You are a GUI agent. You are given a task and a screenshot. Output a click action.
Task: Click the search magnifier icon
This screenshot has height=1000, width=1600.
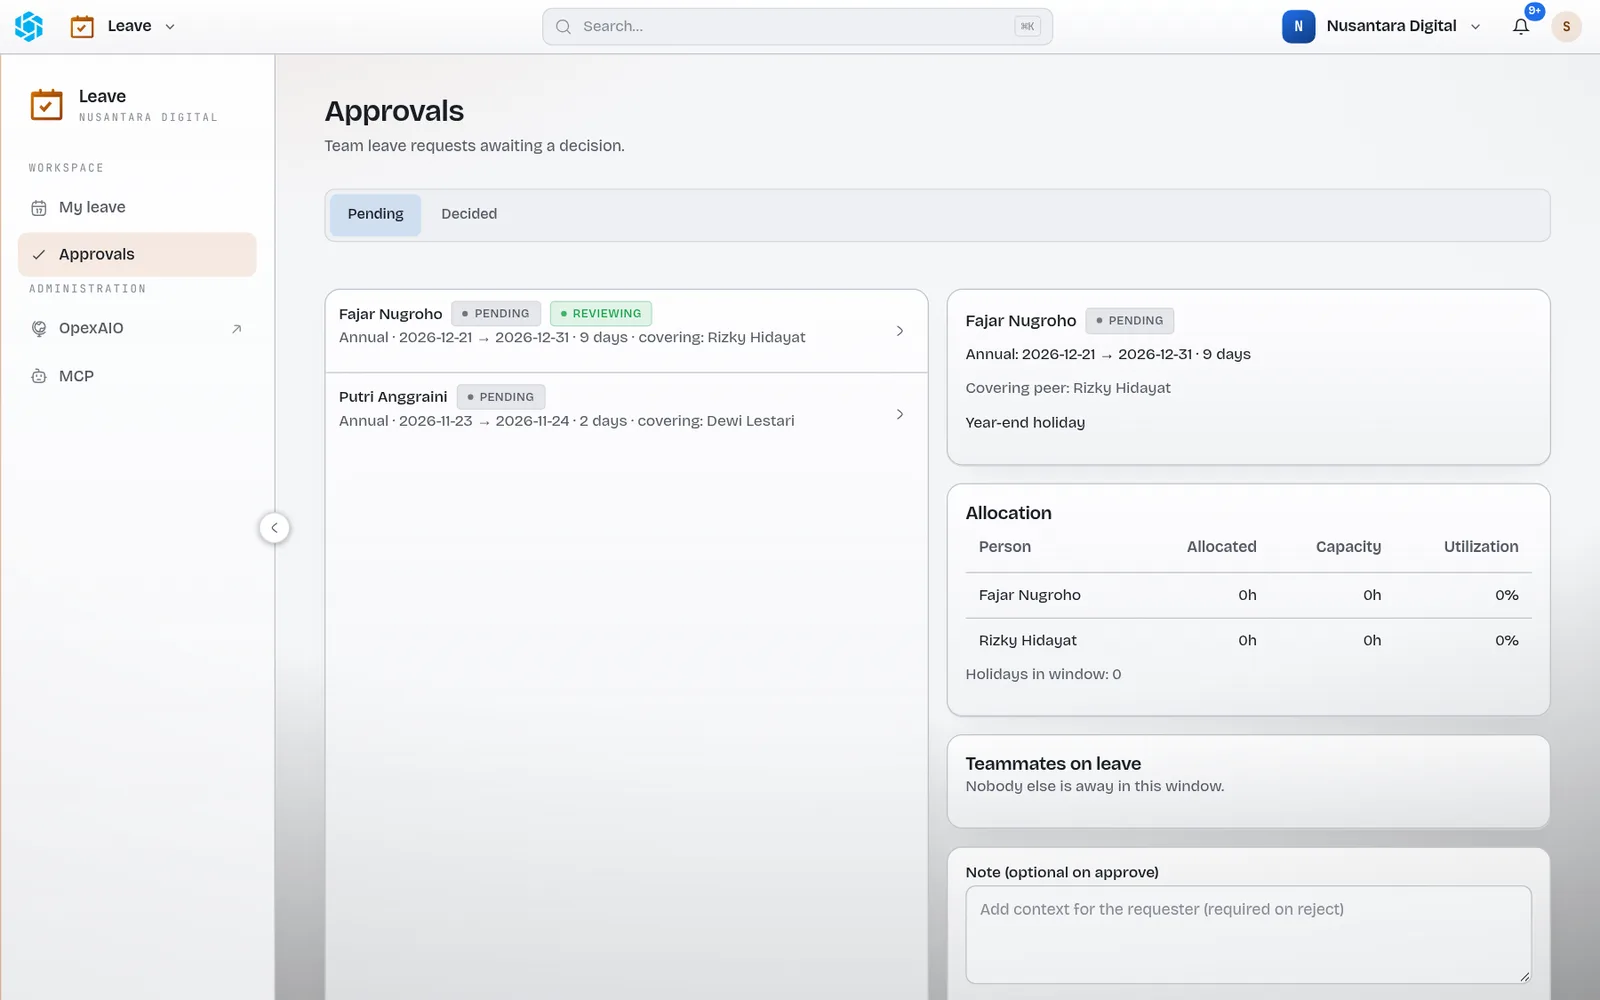coord(563,27)
